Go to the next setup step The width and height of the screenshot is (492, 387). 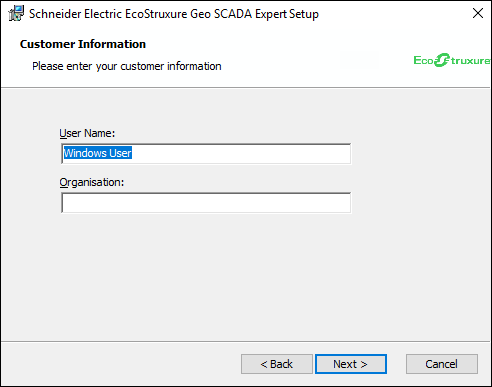pyautogui.click(x=351, y=364)
